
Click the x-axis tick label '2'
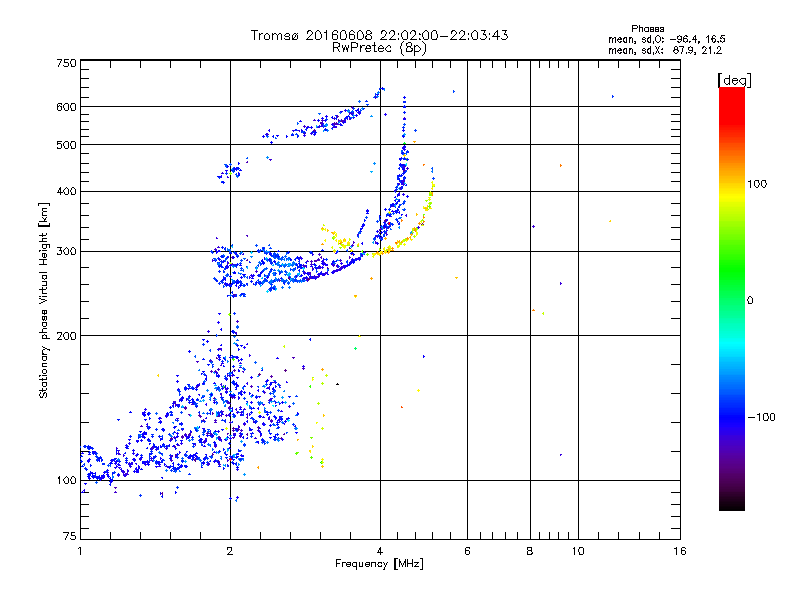(x=230, y=551)
